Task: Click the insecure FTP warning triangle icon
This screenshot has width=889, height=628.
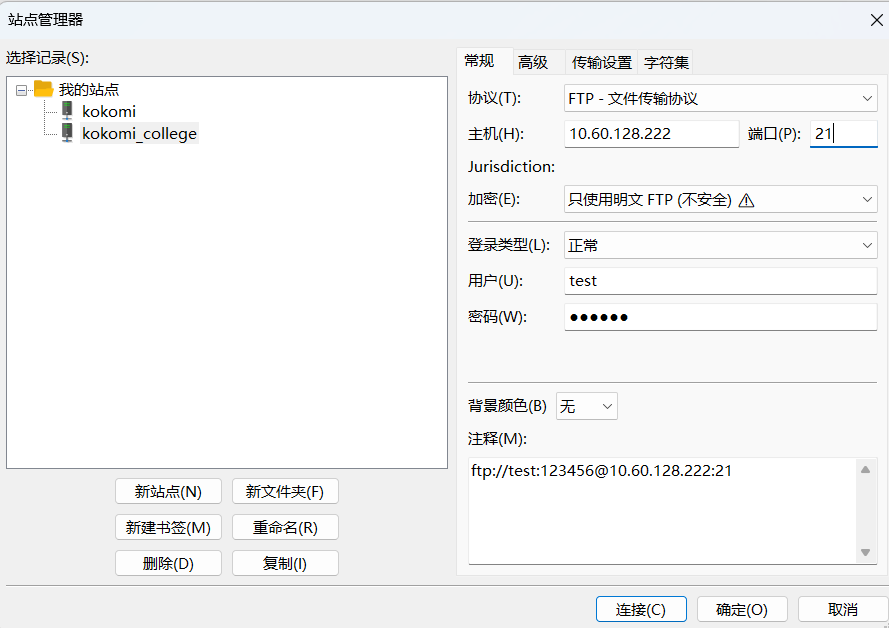Action: (x=746, y=200)
